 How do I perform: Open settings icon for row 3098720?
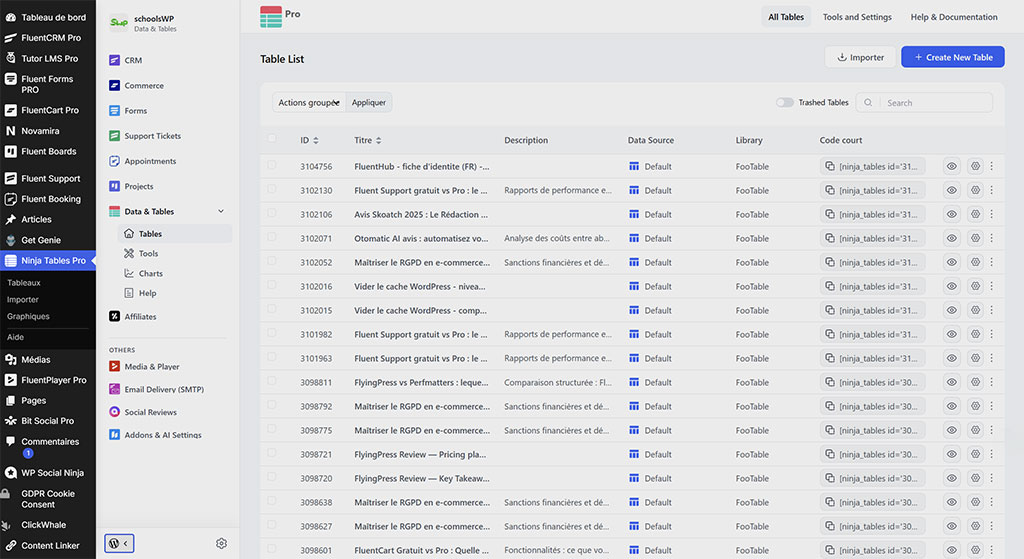975,478
